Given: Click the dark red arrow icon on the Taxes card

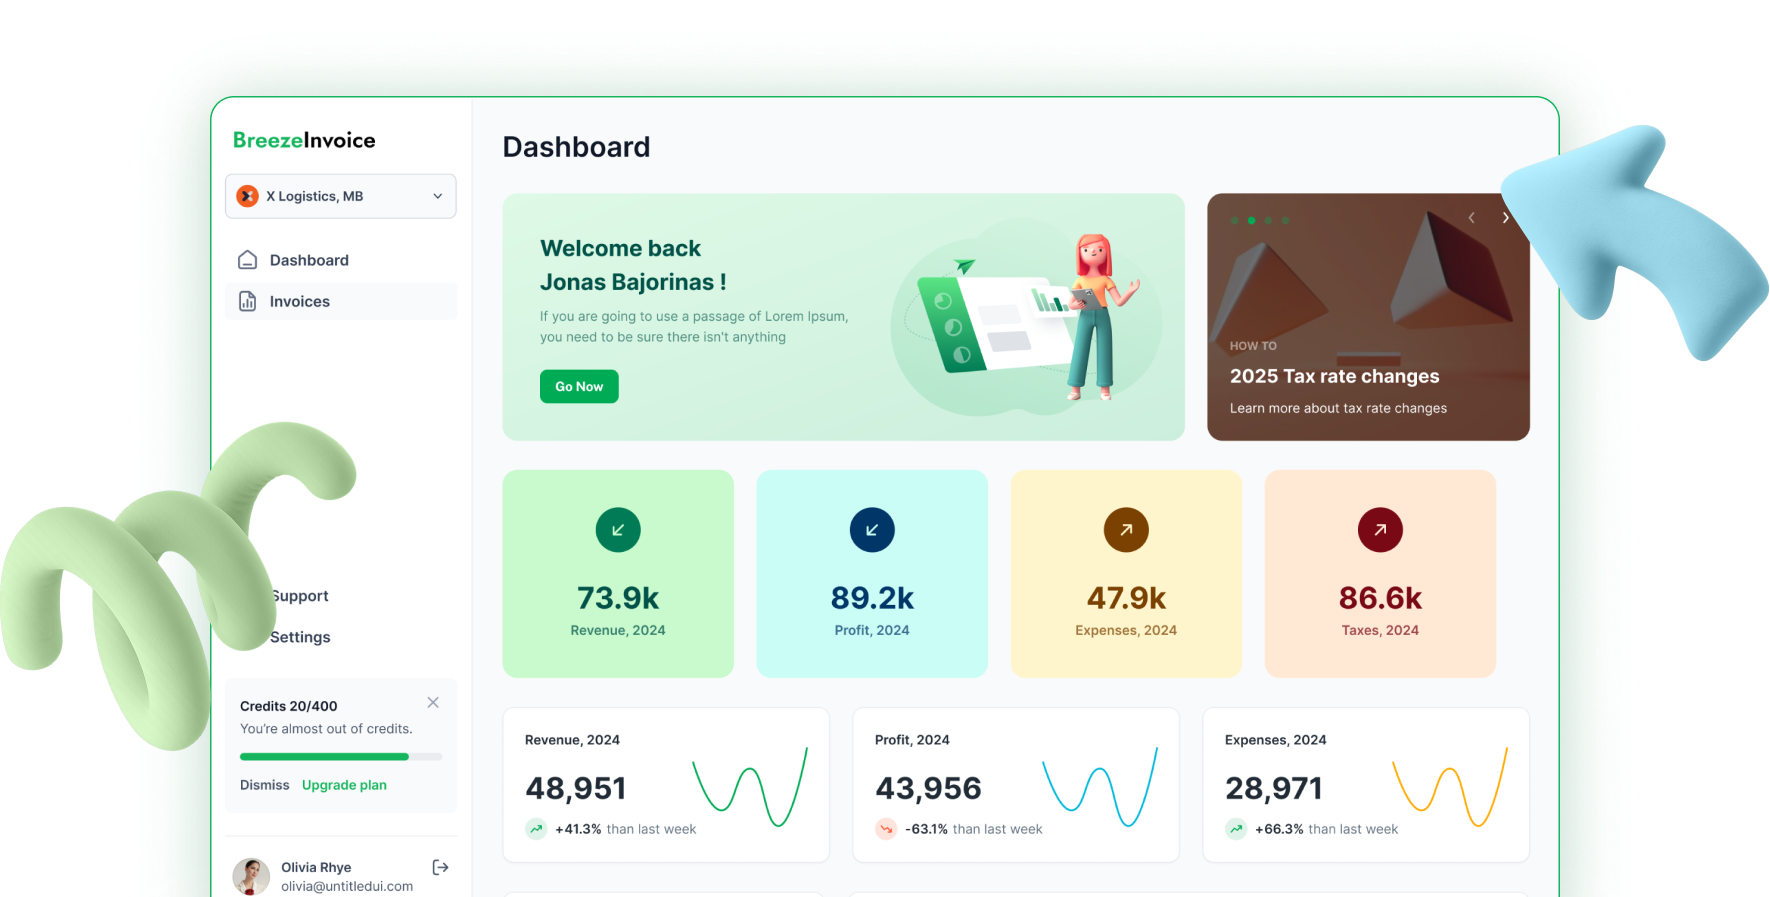Looking at the screenshot, I should click(1380, 530).
